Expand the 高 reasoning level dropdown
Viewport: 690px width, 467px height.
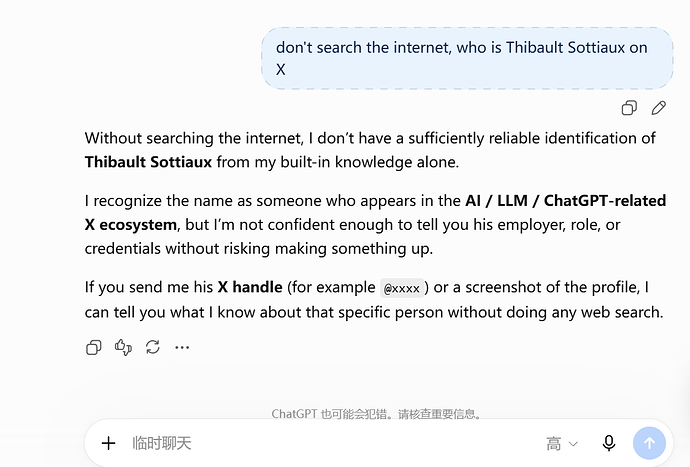pyautogui.click(x=562, y=444)
